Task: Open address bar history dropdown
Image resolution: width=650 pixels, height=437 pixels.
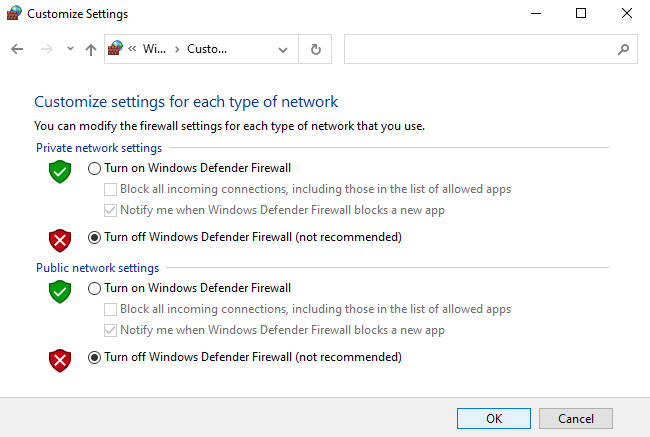Action: pos(283,50)
